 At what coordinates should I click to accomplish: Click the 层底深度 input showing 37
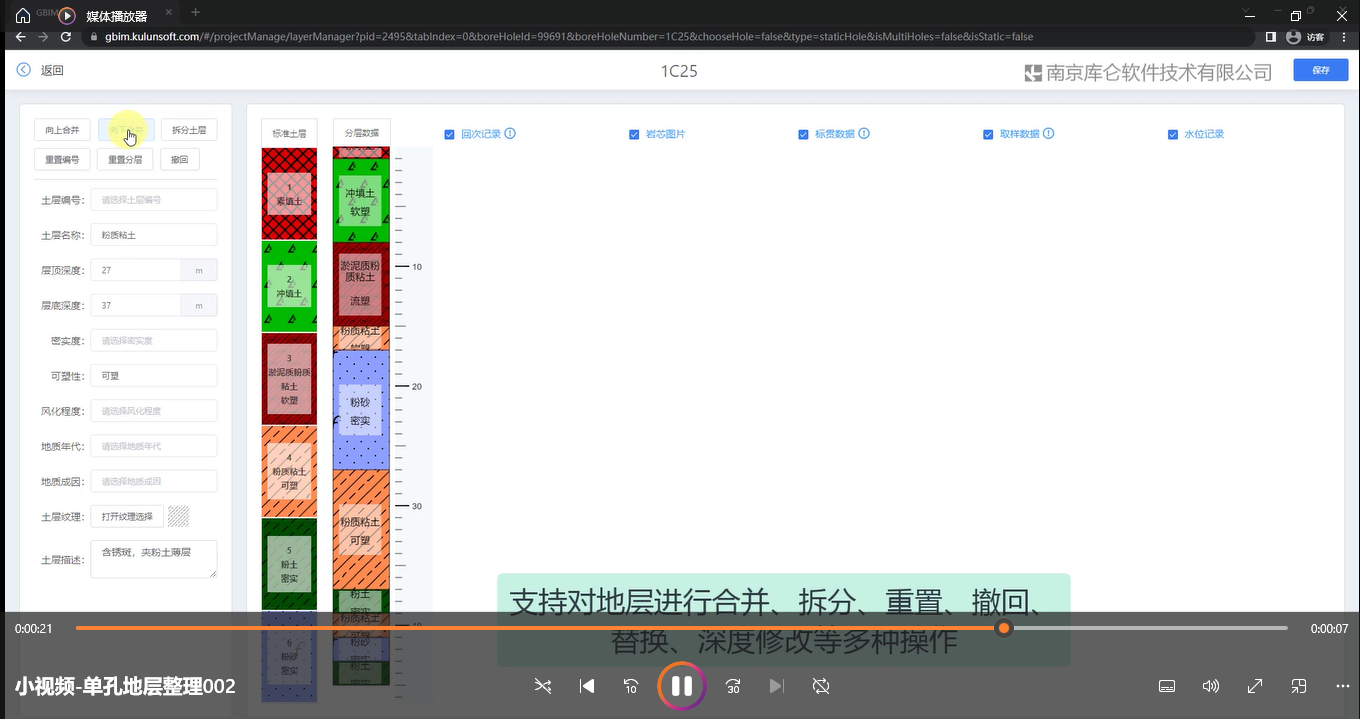click(136, 305)
